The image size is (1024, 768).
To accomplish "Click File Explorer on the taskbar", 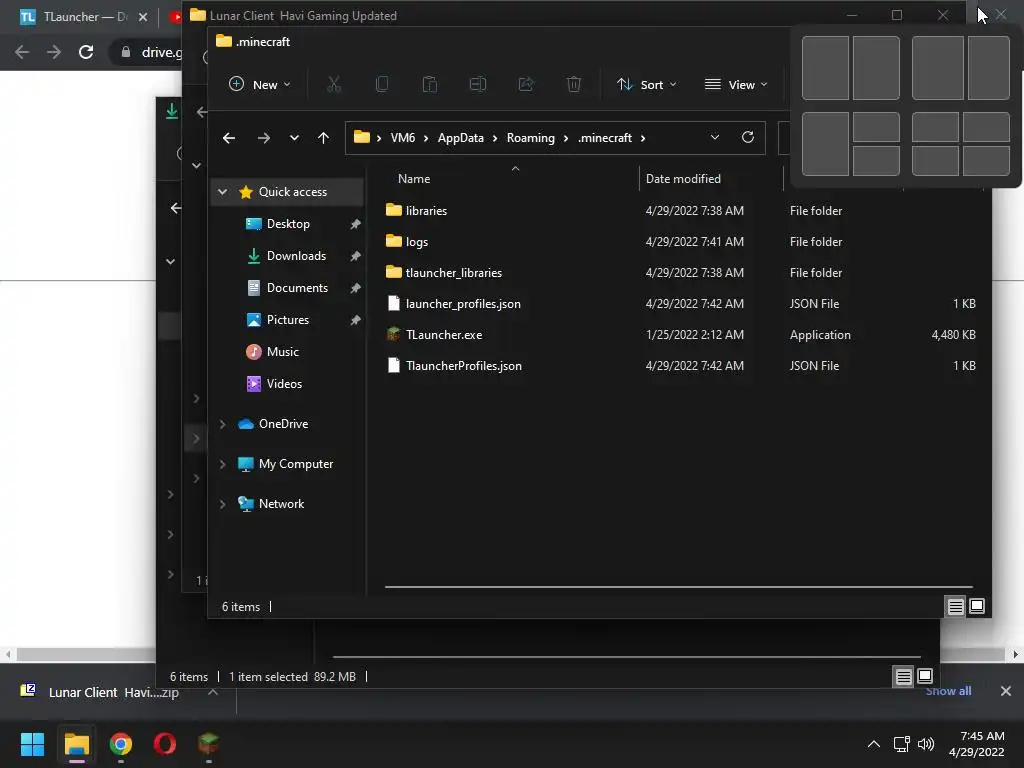I will click(76, 744).
